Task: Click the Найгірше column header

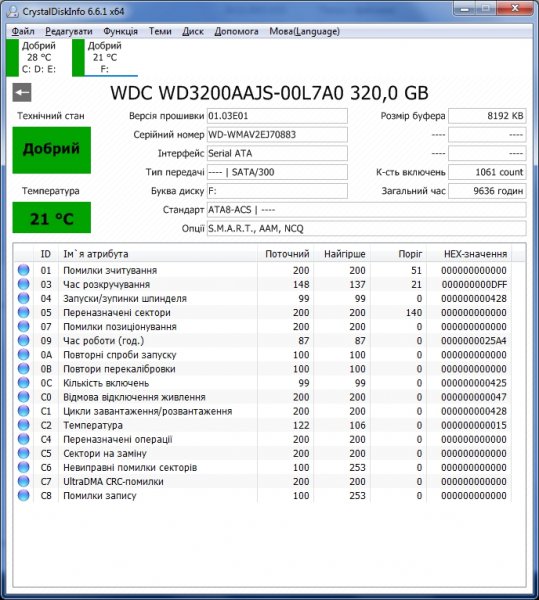Action: point(342,254)
